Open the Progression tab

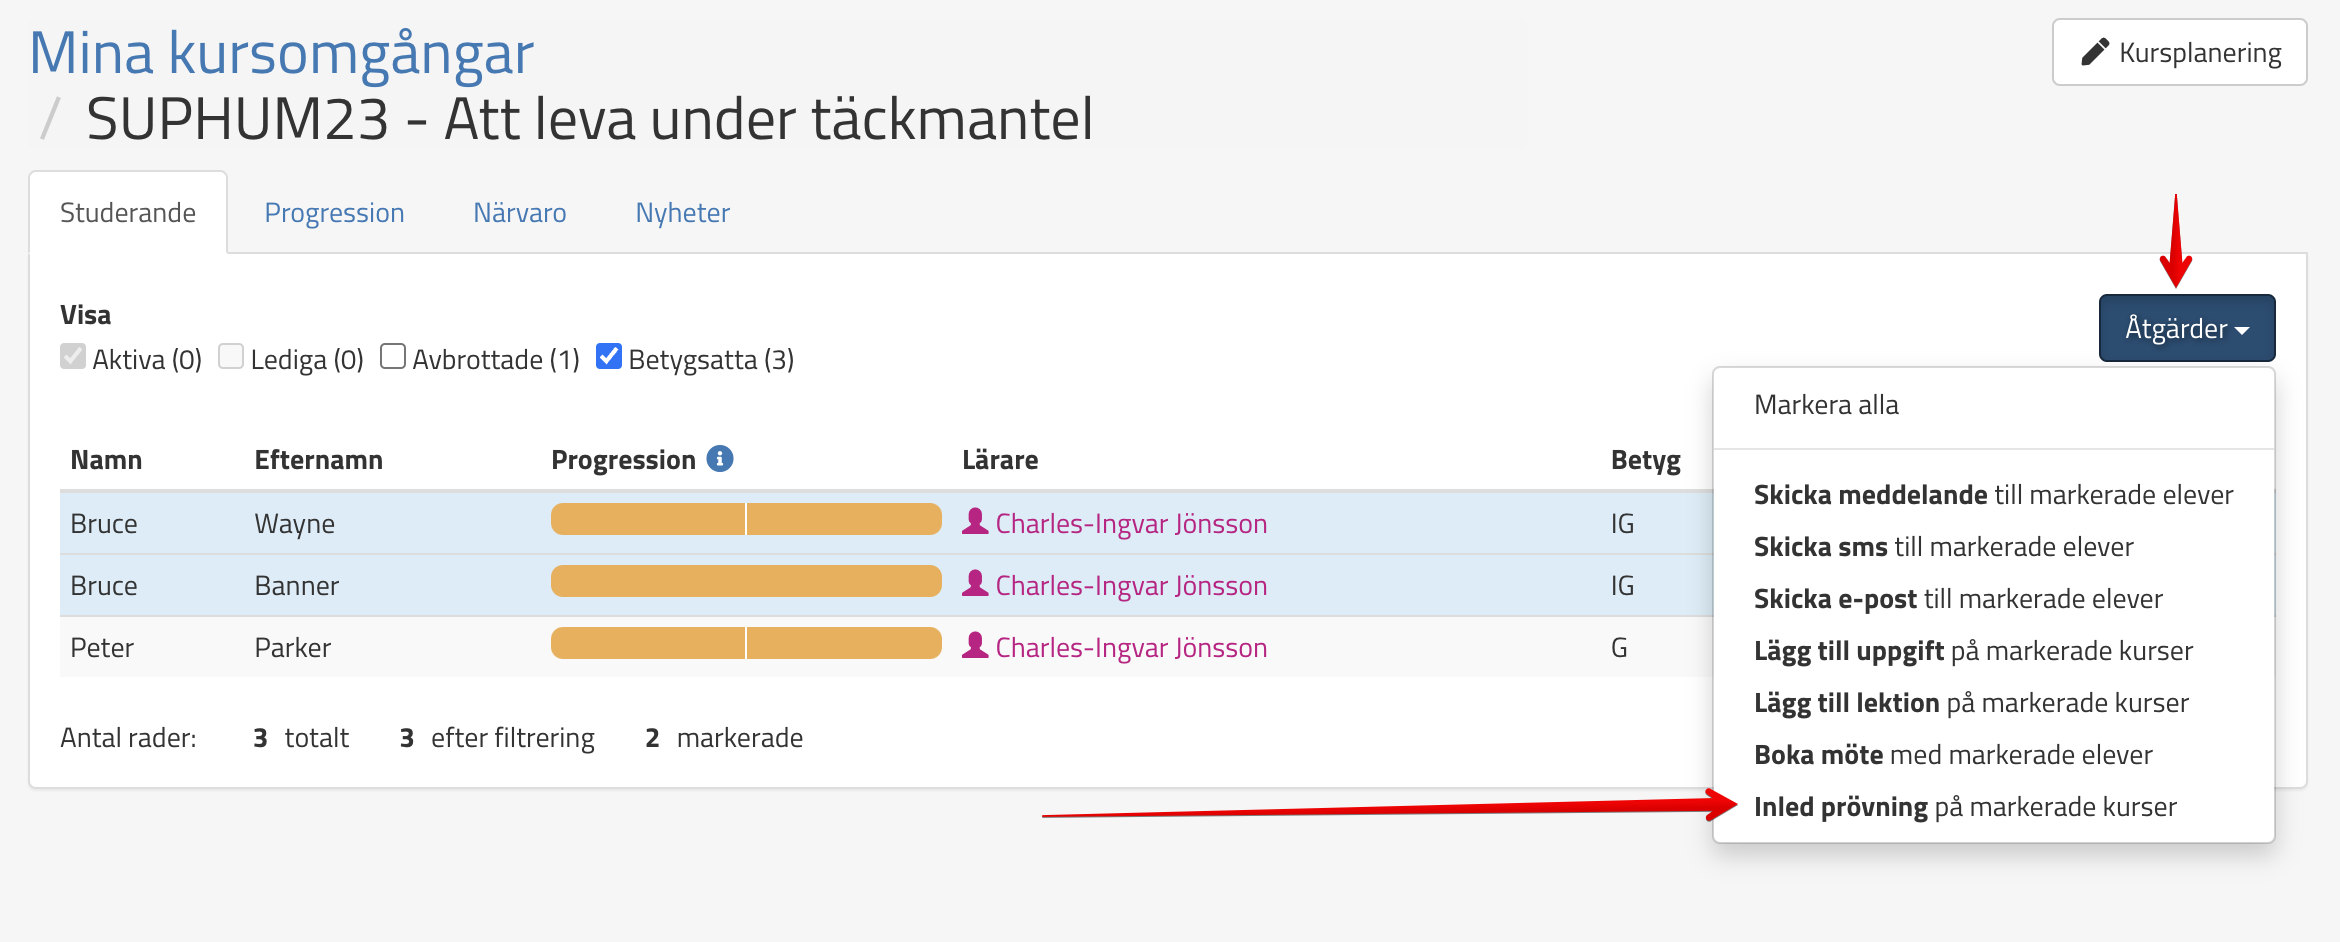pos(334,213)
